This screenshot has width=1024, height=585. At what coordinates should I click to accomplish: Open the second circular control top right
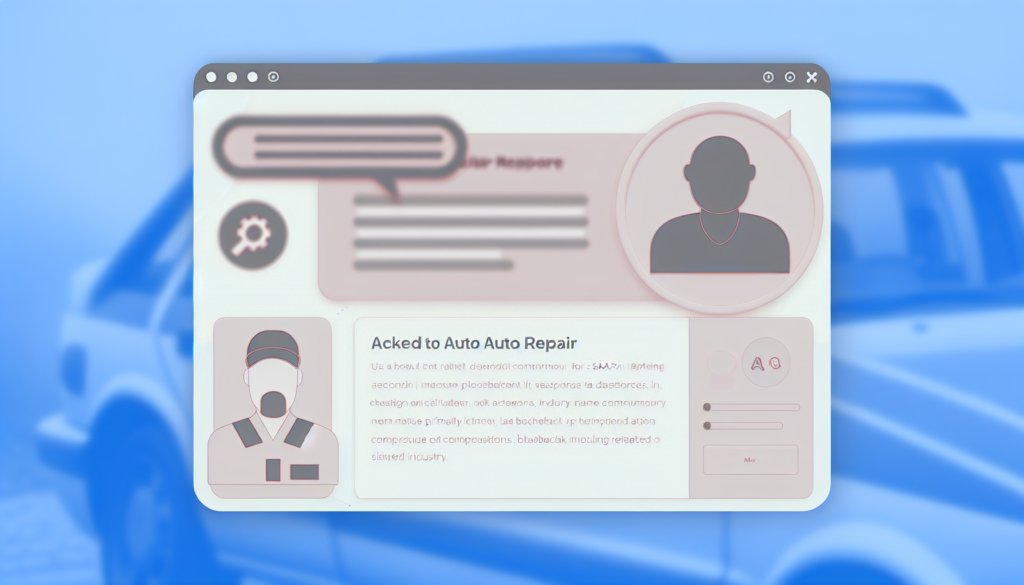(x=790, y=76)
